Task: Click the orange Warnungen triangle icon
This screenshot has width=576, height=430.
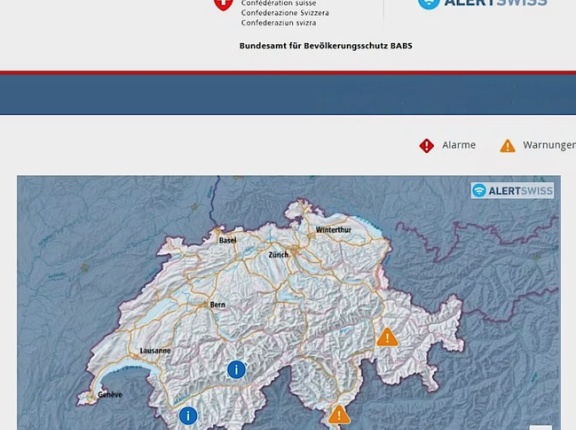Action: point(507,146)
